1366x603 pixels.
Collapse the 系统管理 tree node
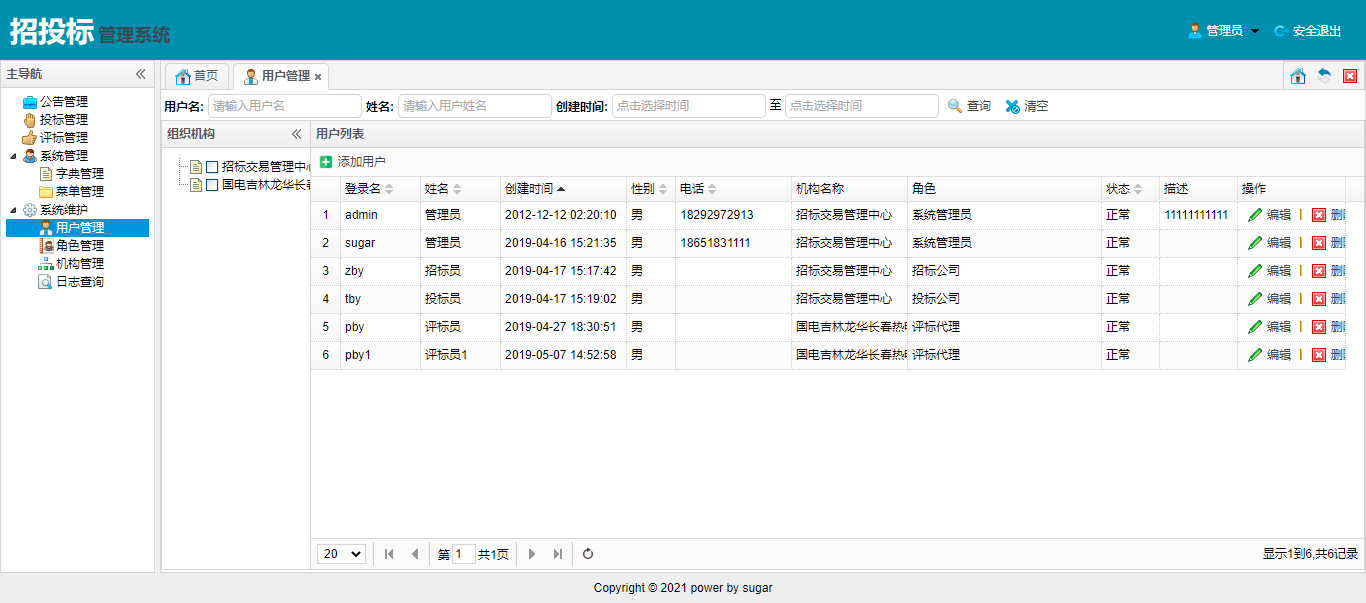(x=13, y=156)
